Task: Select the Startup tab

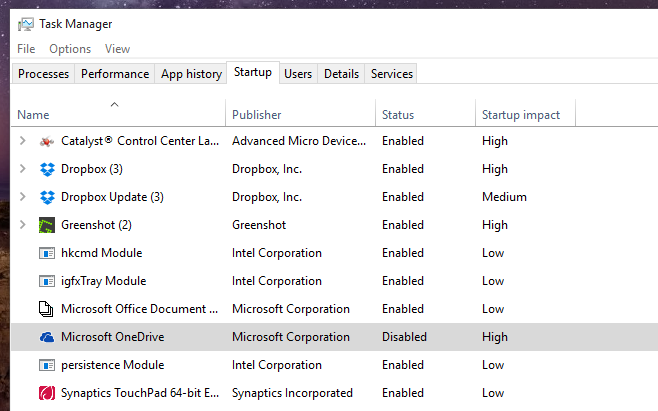Action: pos(253,72)
